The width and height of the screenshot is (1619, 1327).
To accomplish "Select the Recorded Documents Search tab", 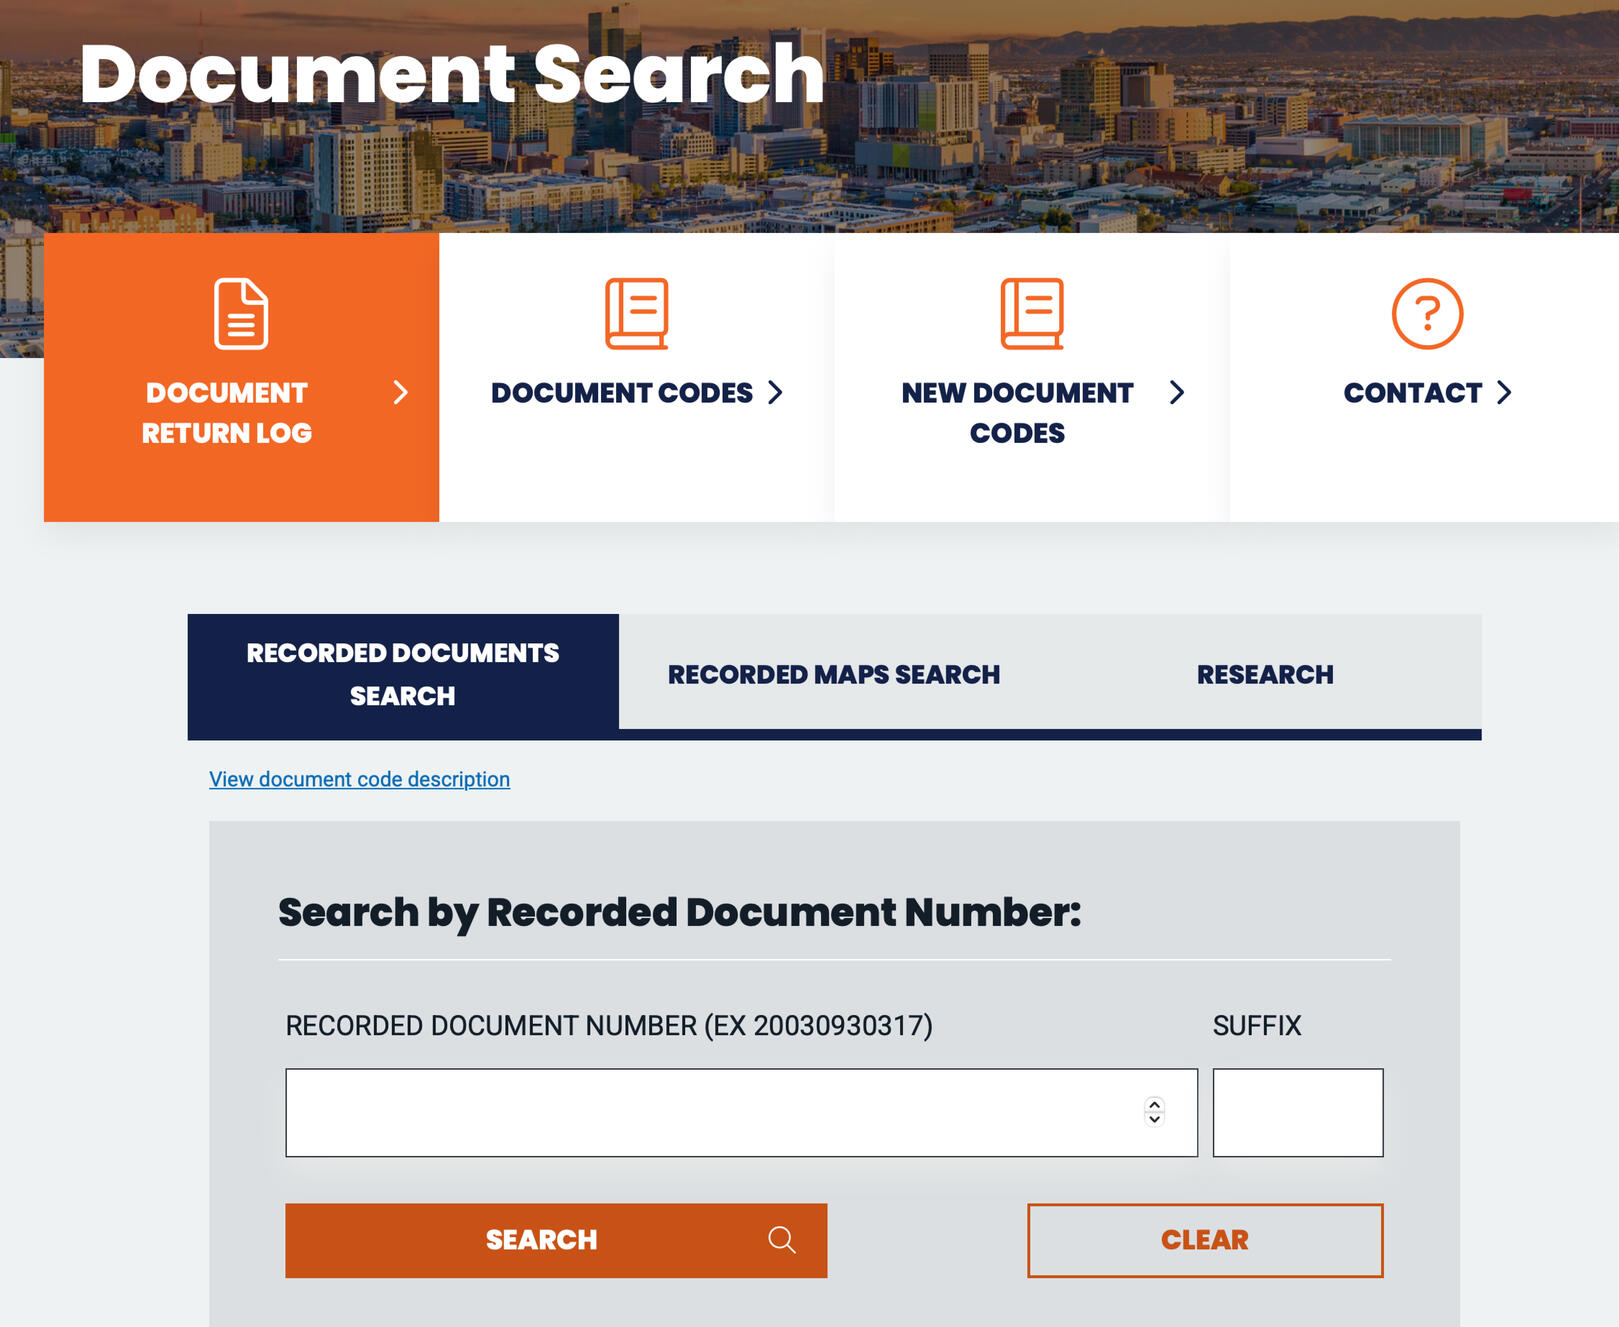I will [x=403, y=675].
